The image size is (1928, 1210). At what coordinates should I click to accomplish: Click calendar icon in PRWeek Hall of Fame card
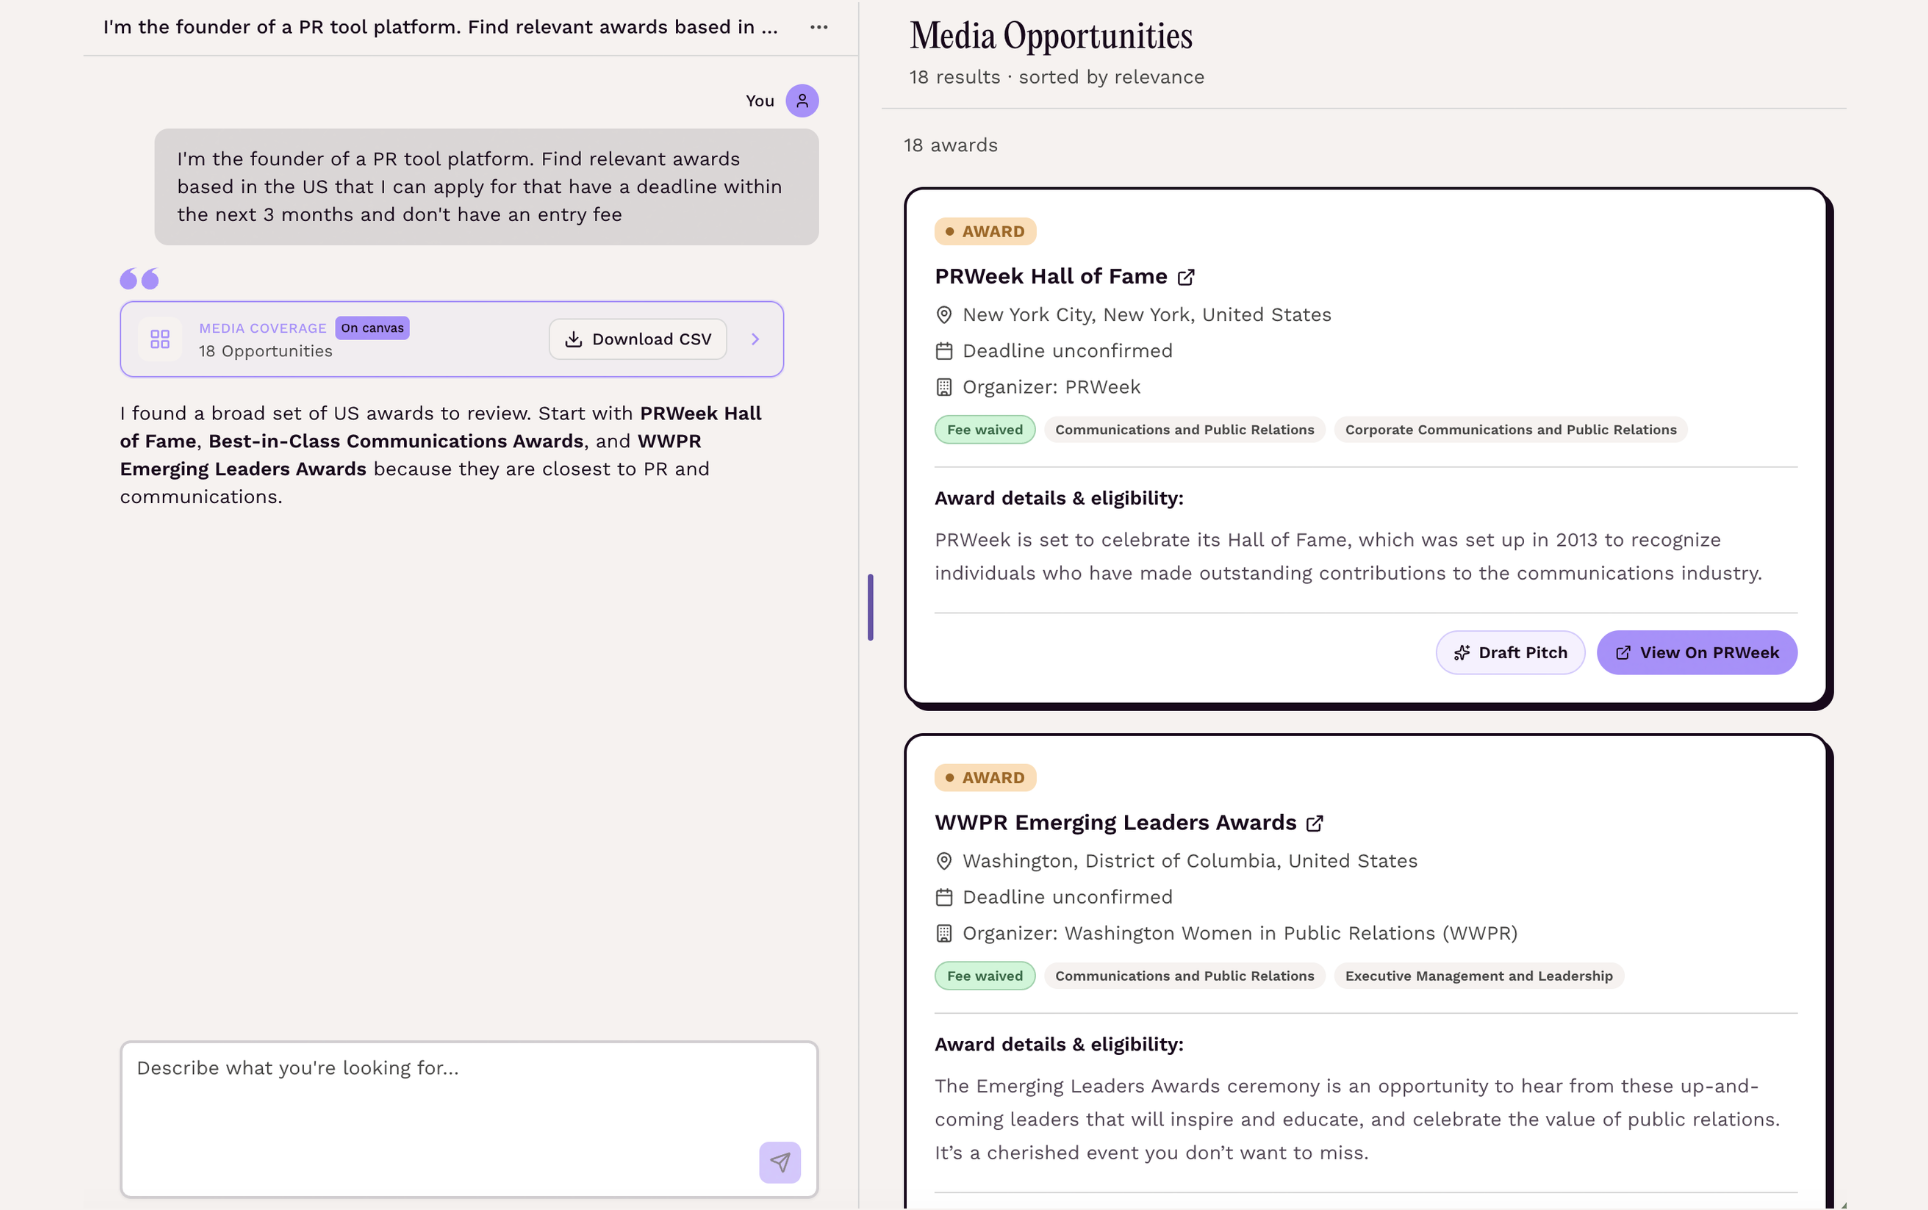[x=943, y=351]
